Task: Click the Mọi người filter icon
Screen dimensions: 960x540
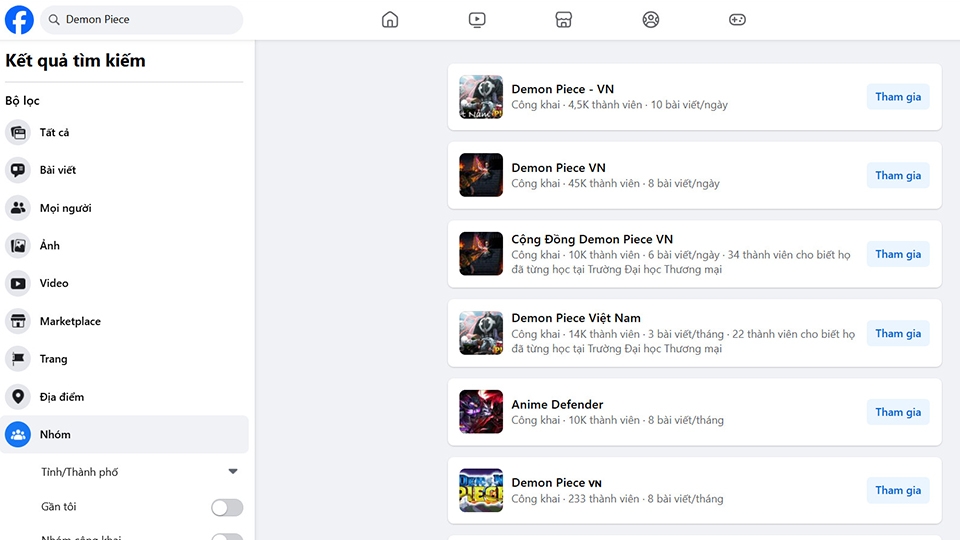Action: [18, 208]
